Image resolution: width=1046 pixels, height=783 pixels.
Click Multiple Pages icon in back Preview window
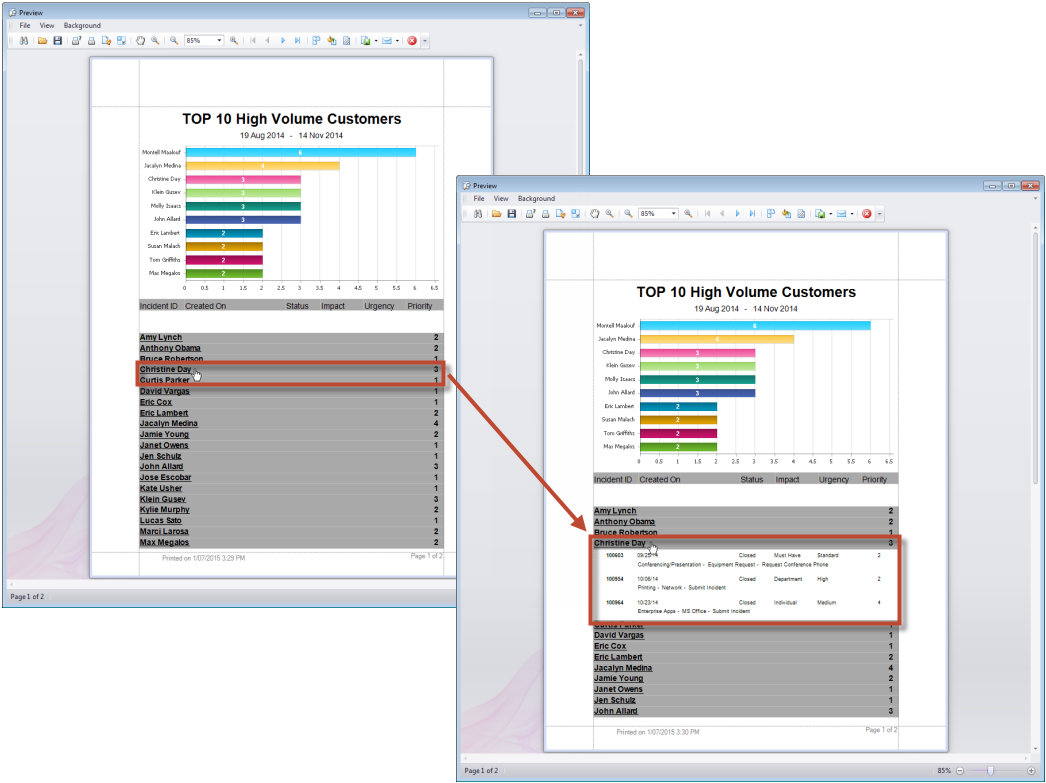[316, 41]
